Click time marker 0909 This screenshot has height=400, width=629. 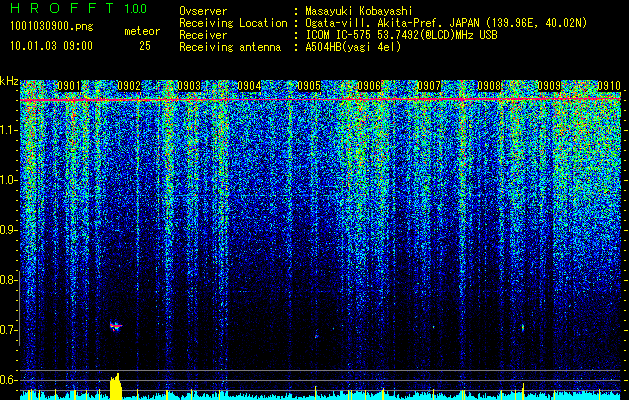(x=549, y=86)
